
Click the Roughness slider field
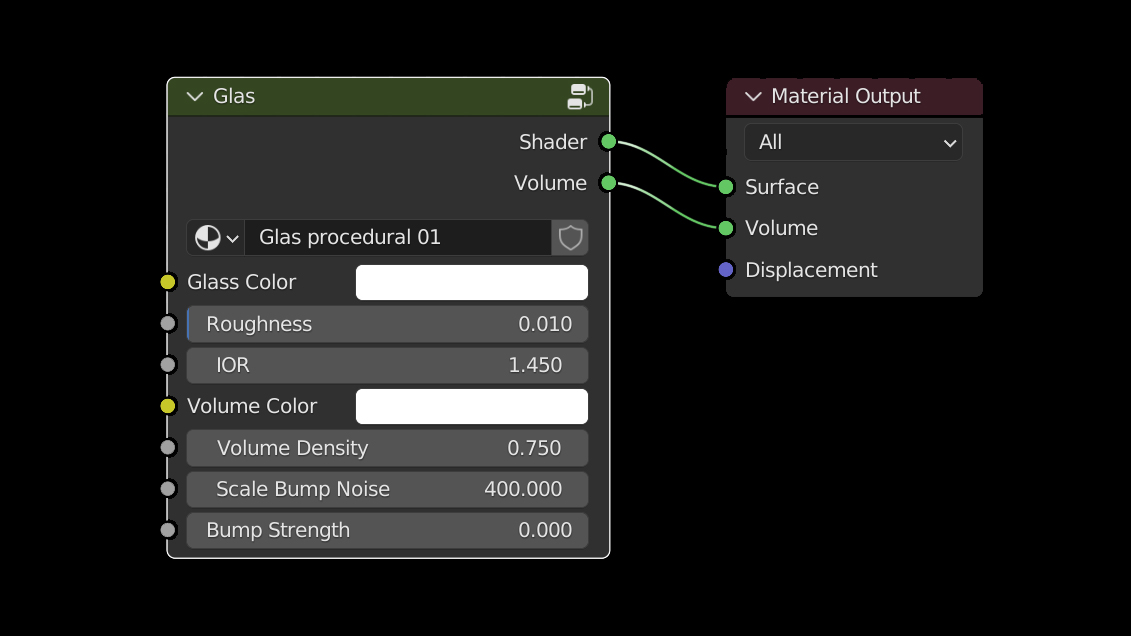[x=387, y=324]
